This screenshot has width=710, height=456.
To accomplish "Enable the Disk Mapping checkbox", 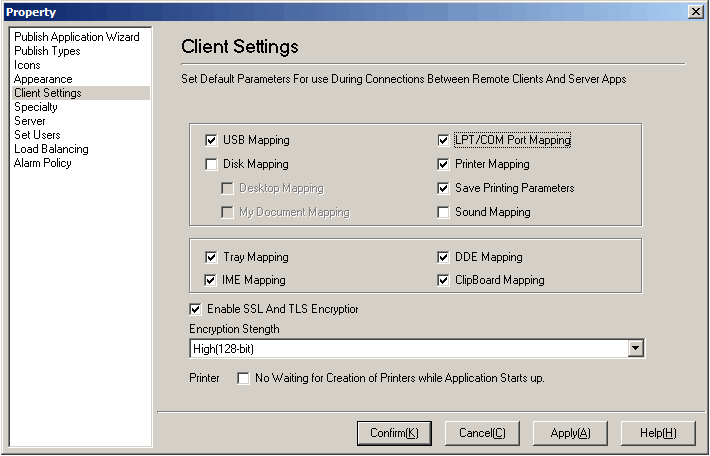I will point(211,164).
